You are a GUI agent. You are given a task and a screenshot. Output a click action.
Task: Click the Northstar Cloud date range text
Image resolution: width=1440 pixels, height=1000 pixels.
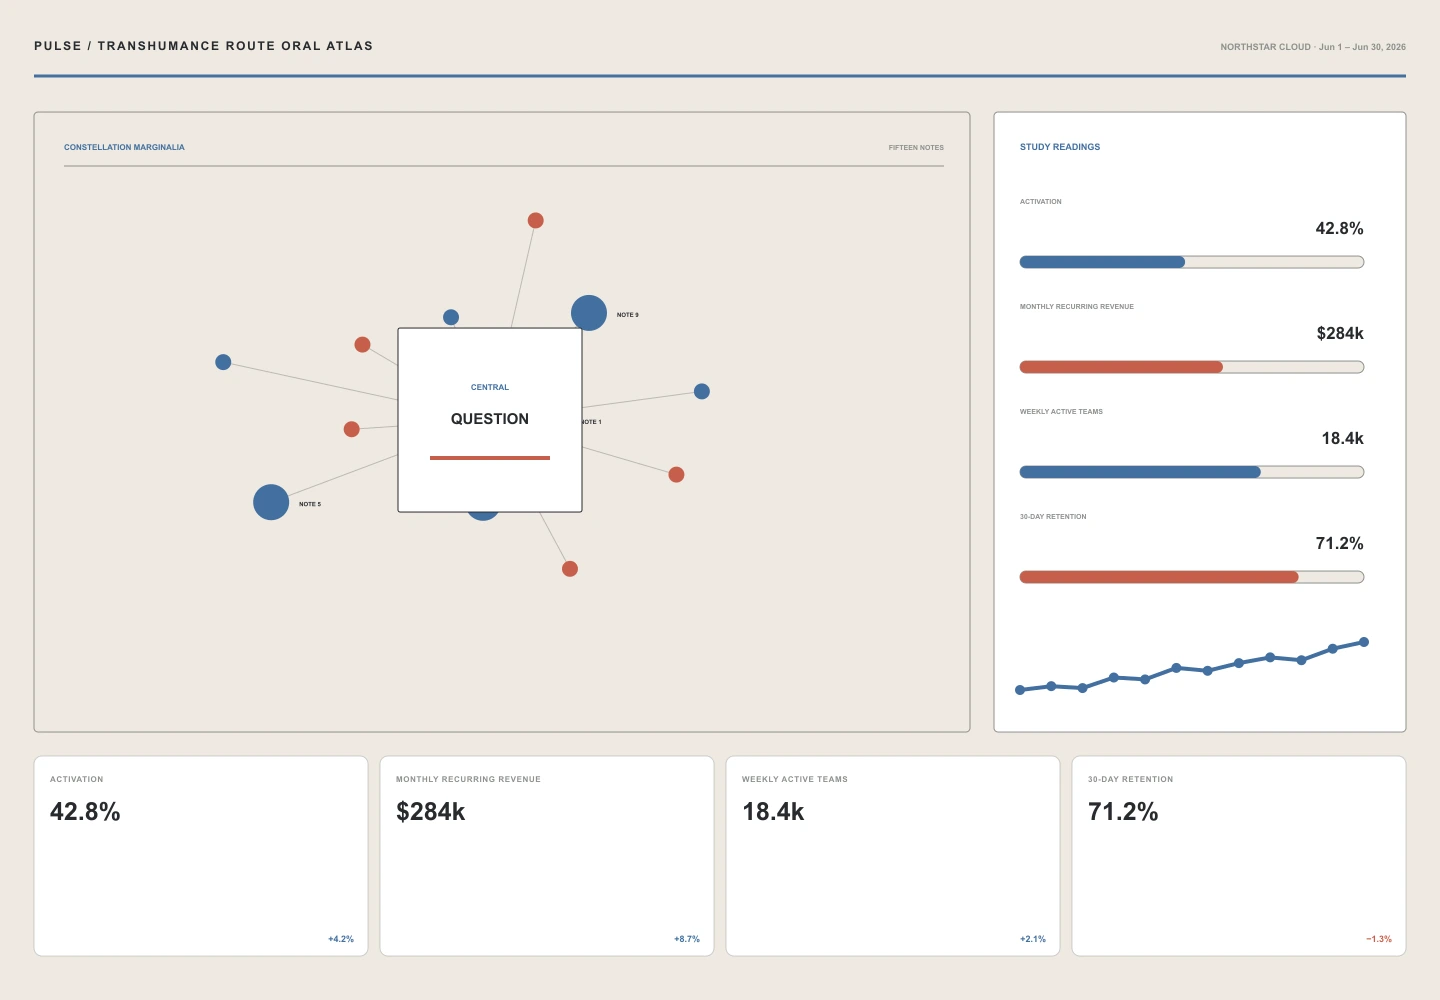pos(1313,47)
